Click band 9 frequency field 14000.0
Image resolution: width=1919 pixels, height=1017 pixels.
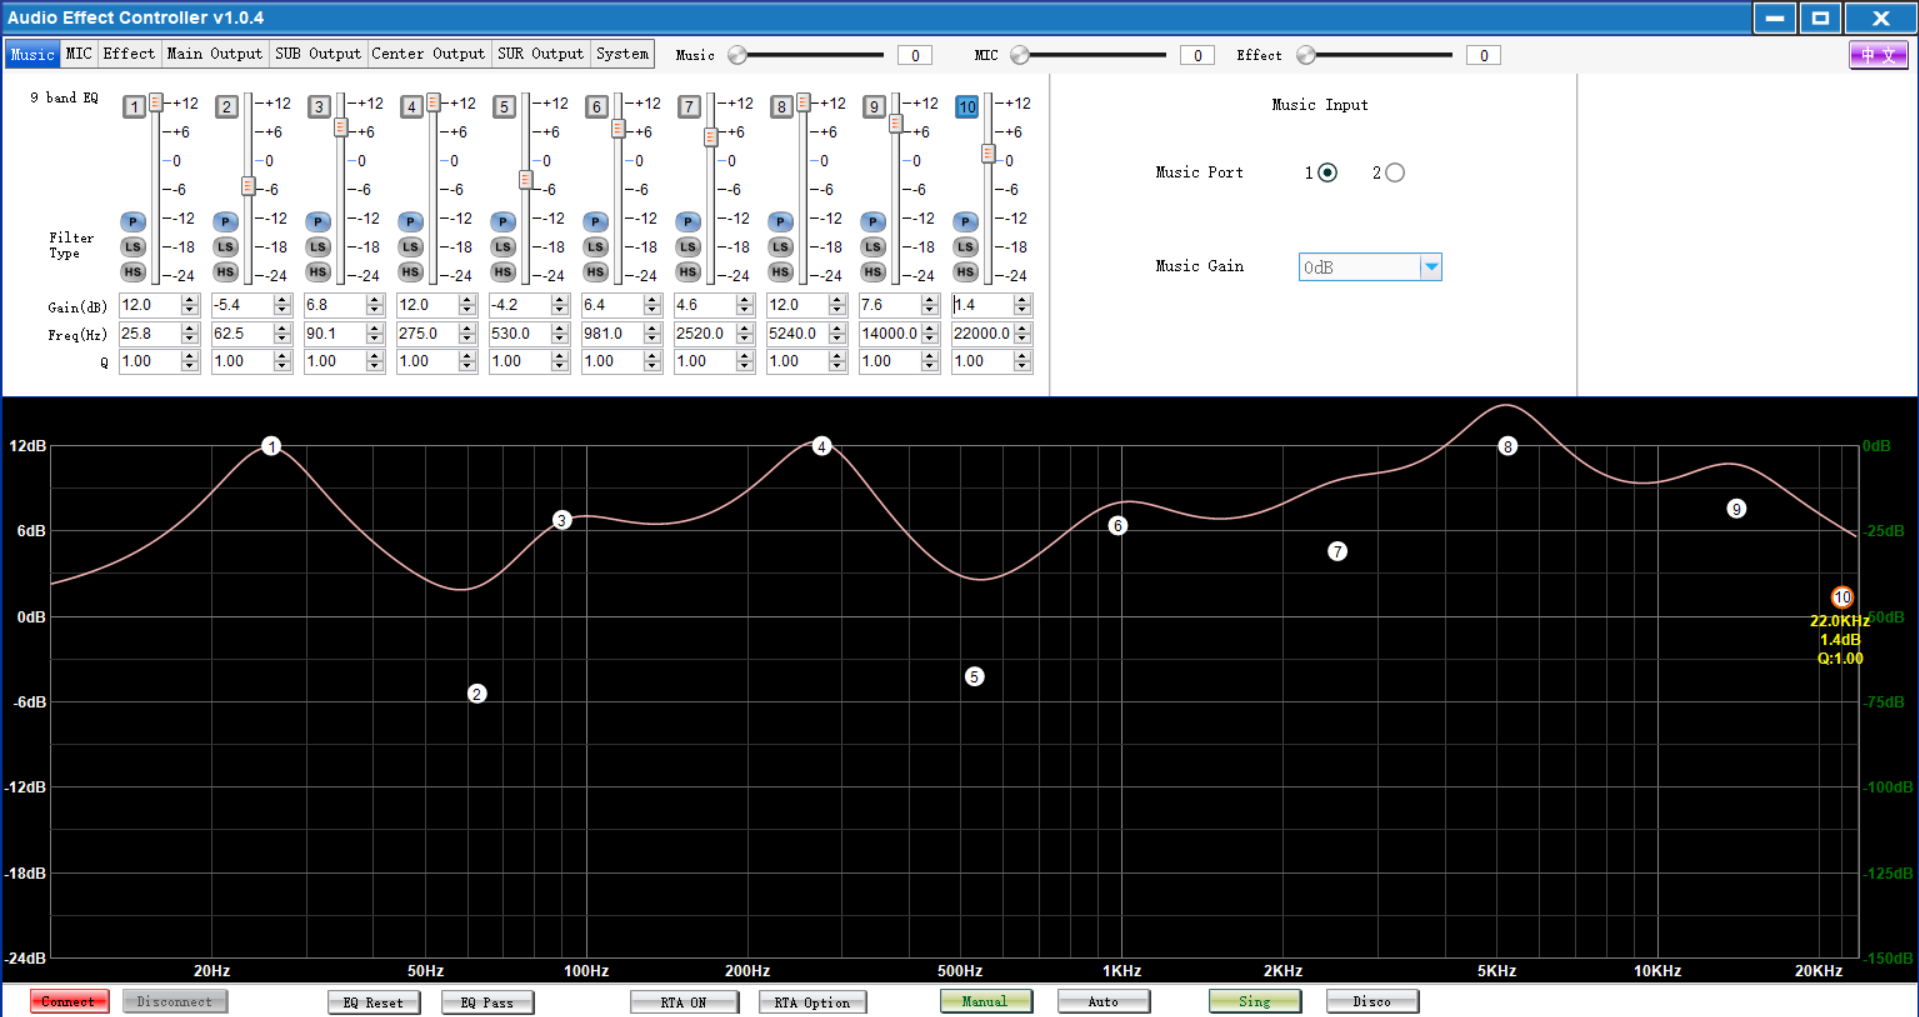tap(890, 333)
